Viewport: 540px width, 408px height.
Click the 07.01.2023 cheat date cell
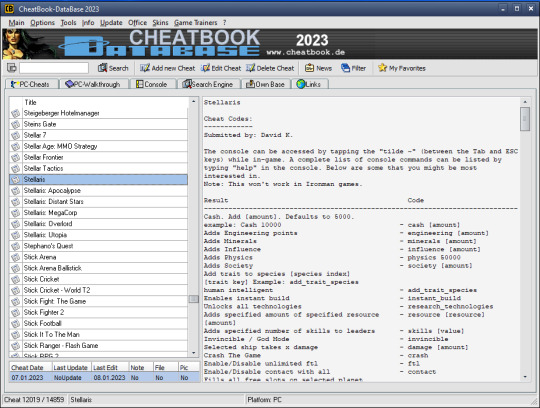(31, 378)
